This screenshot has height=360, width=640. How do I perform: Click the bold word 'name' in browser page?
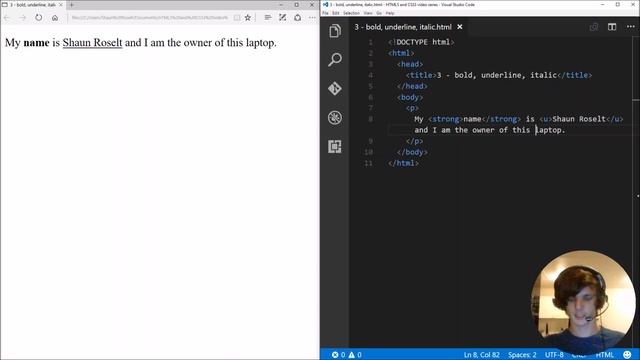point(36,42)
